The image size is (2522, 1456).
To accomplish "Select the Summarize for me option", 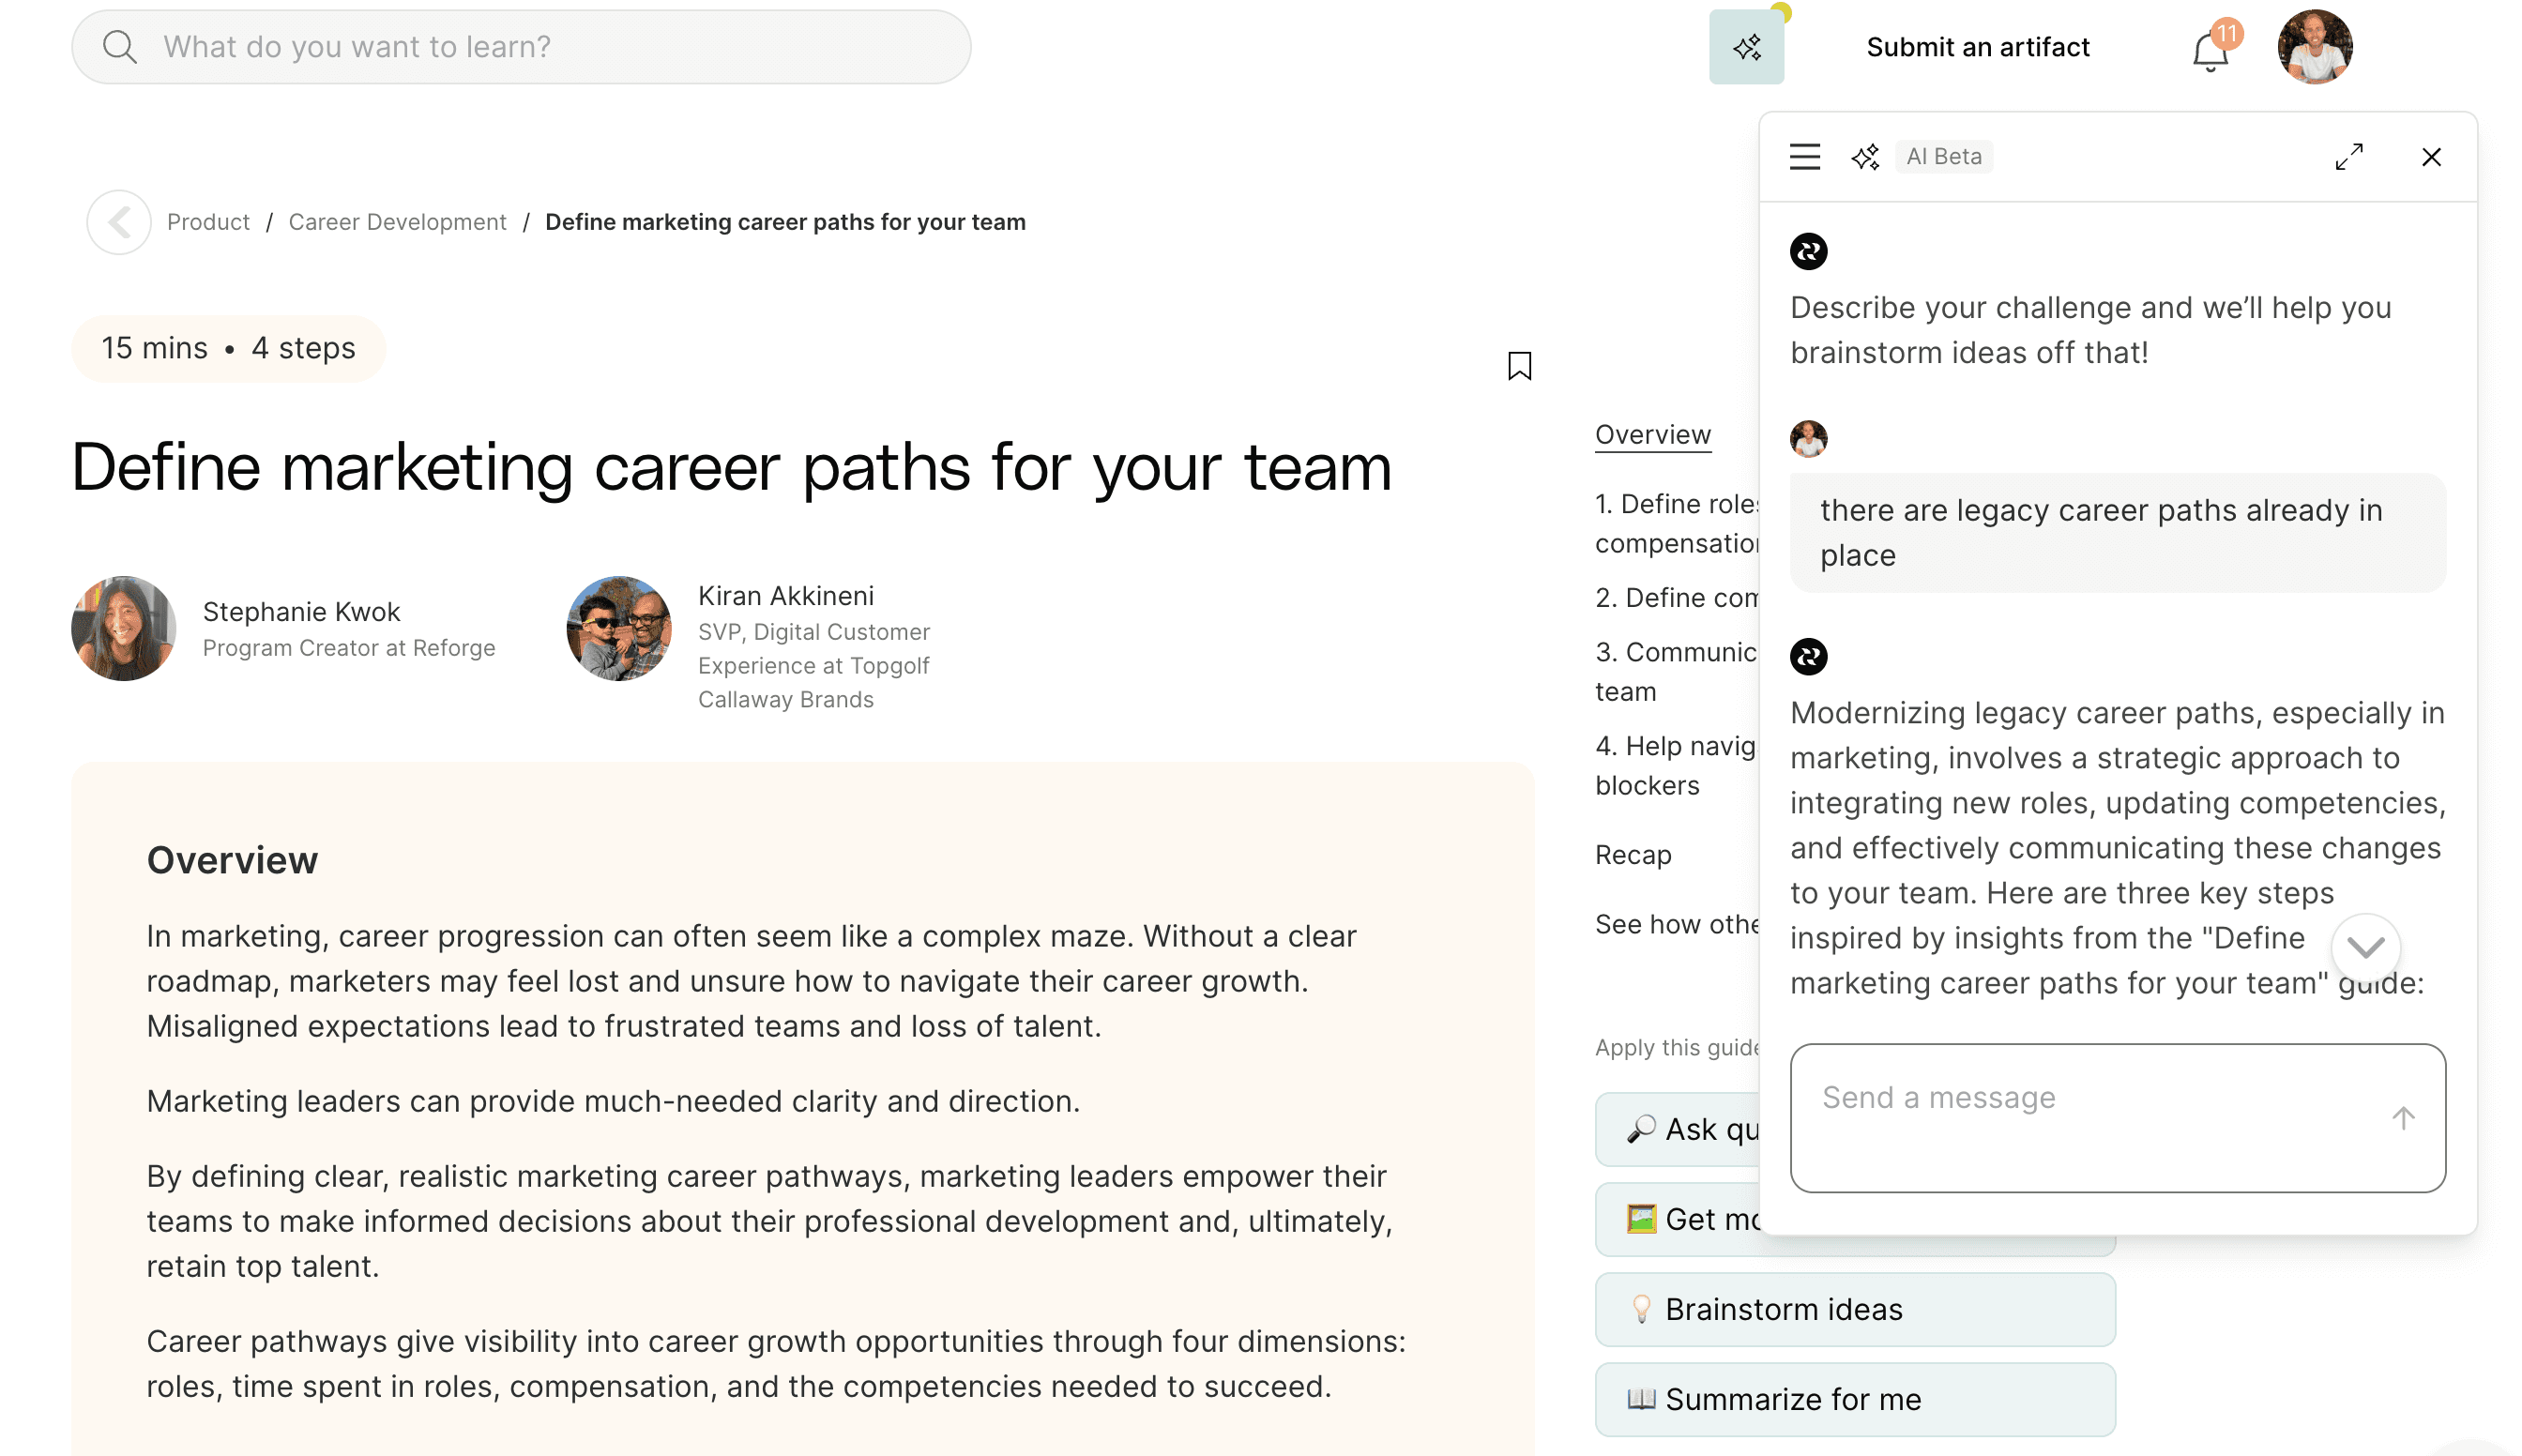I will point(1780,1399).
